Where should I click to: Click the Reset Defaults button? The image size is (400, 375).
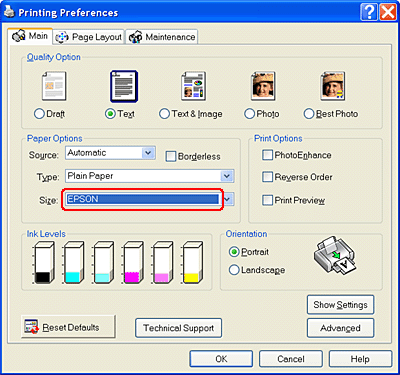68,327
